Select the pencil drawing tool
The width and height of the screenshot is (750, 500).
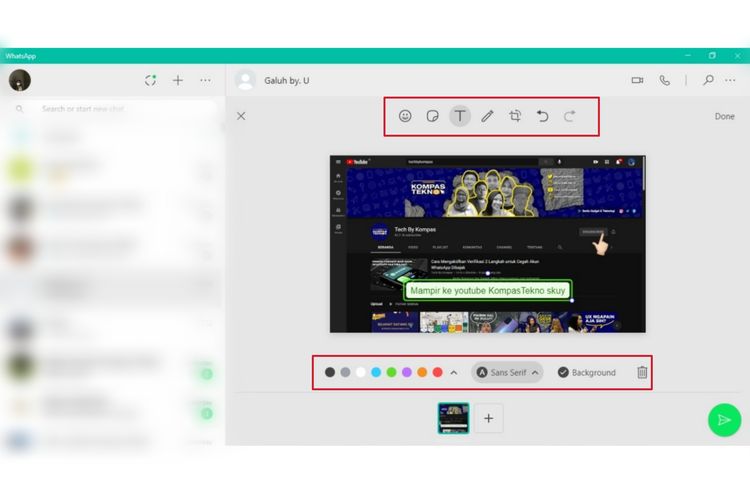pyautogui.click(x=487, y=116)
